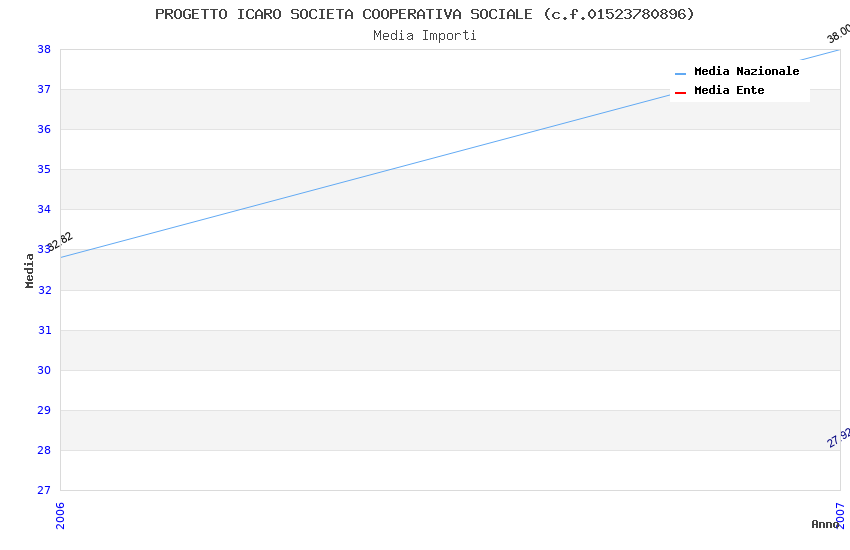This screenshot has width=850, height=550.
Task: Select the 27 value on y-axis
Action: click(44, 490)
